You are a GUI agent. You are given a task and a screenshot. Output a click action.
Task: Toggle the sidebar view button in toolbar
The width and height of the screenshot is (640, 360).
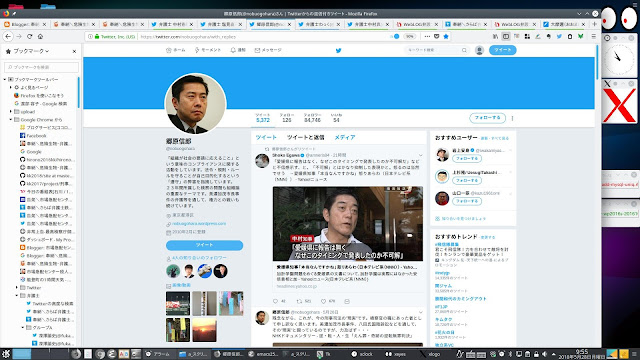pos(506,36)
